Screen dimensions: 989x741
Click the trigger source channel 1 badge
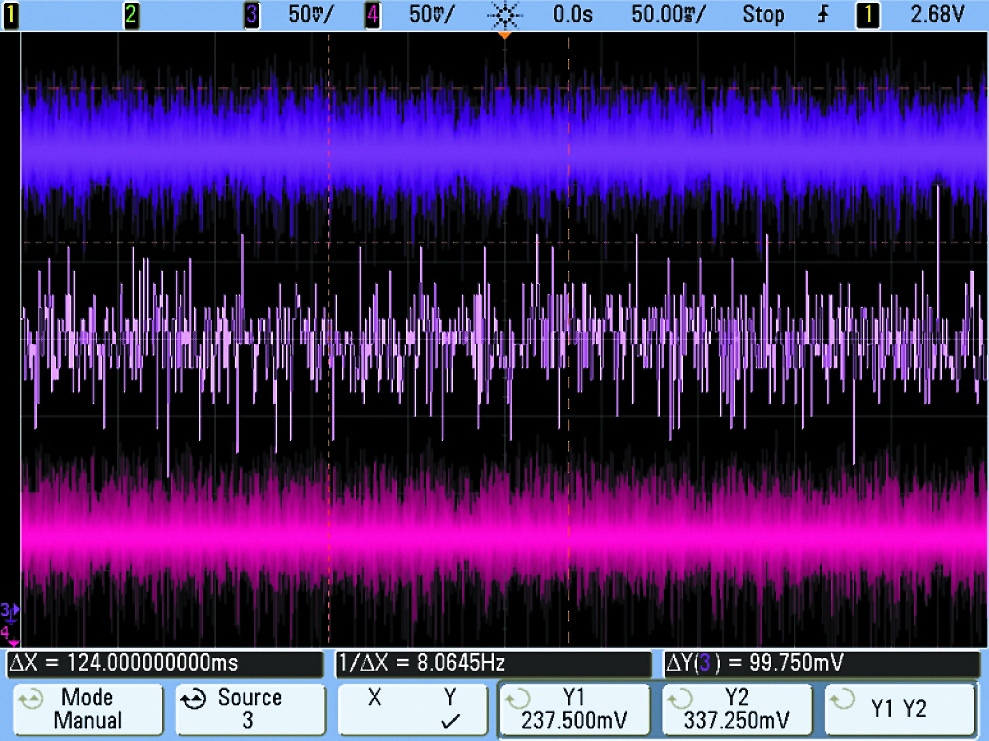(x=867, y=15)
